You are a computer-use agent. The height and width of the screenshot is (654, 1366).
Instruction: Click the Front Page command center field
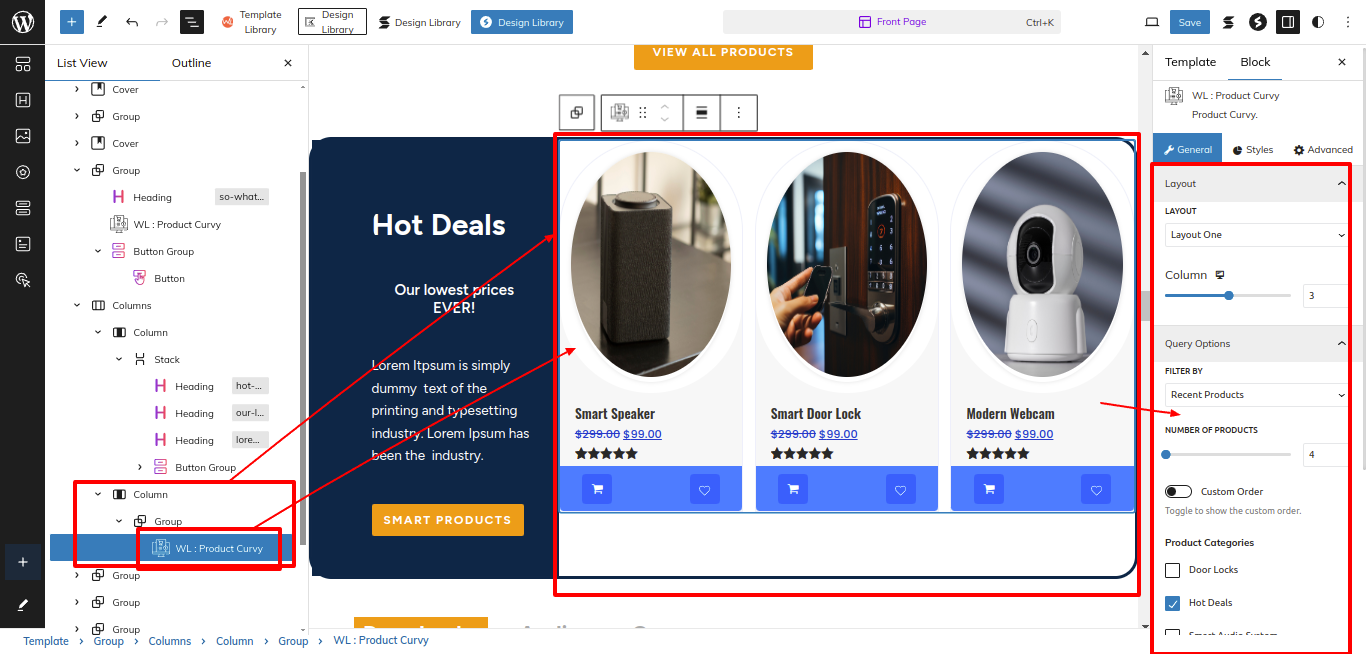892,22
